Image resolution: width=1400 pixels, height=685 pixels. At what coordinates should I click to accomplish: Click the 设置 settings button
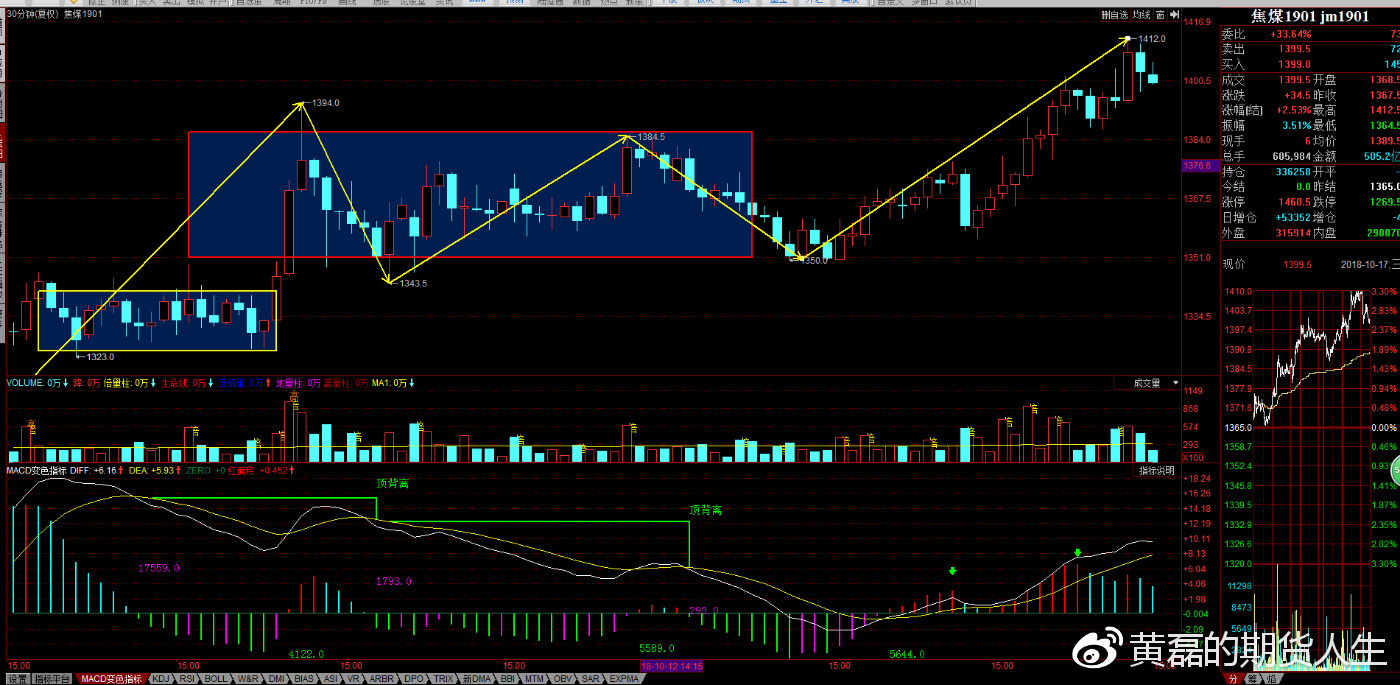tap(17, 679)
